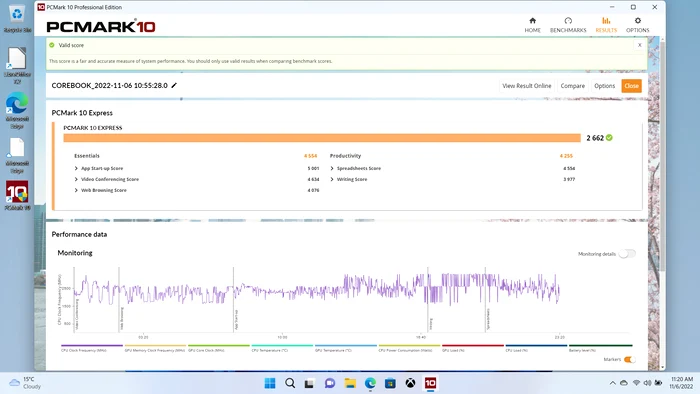Click the Compare button

[x=572, y=86]
